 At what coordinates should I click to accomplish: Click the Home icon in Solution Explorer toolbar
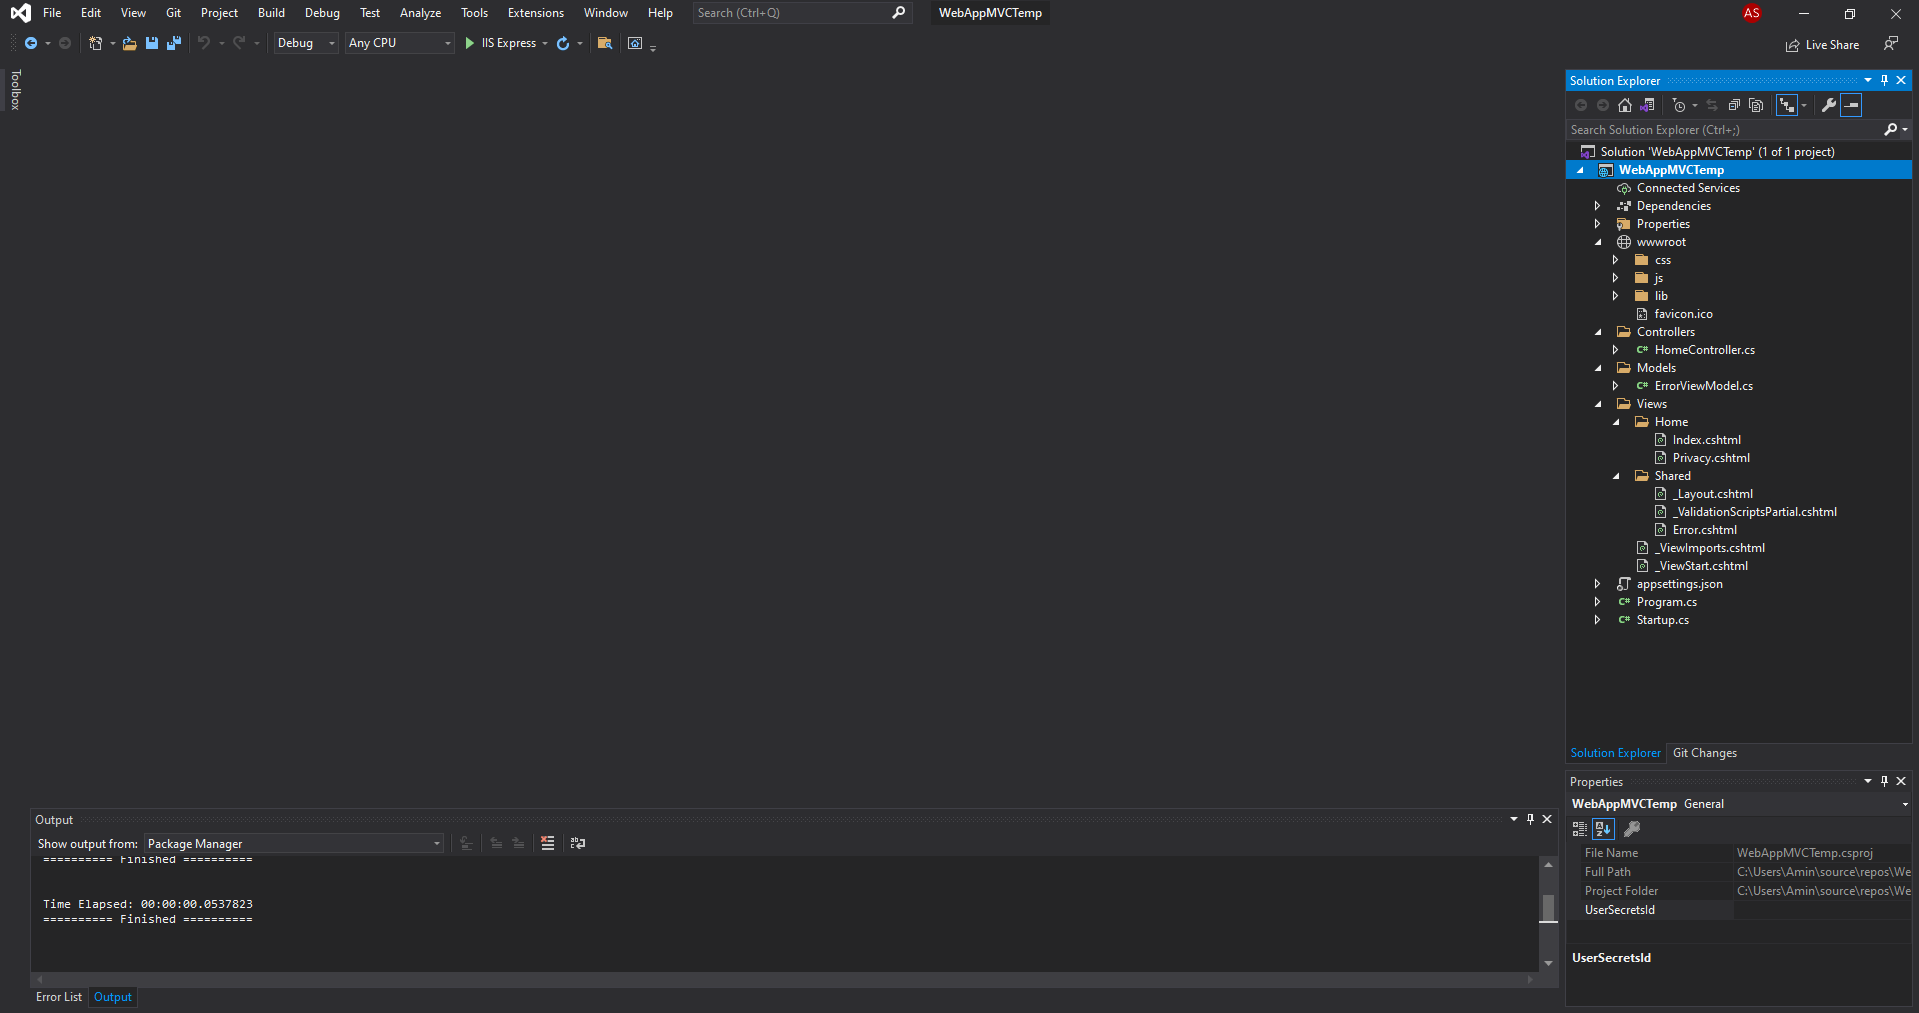pyautogui.click(x=1625, y=105)
